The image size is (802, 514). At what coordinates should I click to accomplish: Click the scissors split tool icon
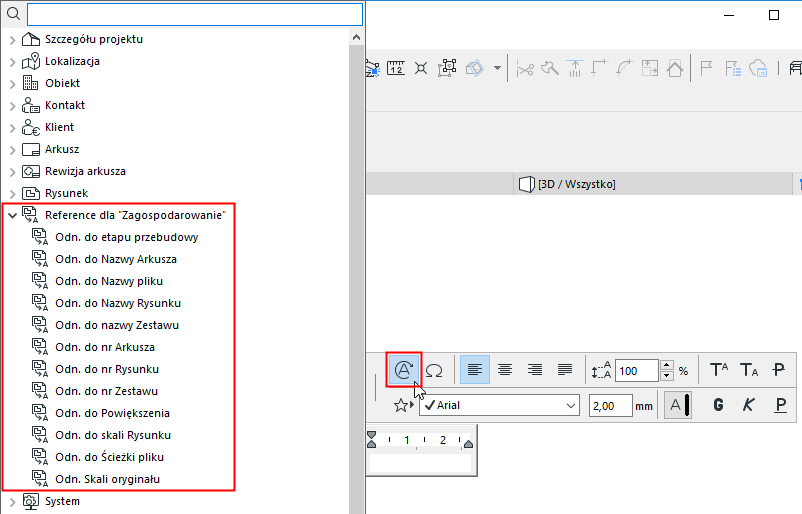(x=525, y=69)
